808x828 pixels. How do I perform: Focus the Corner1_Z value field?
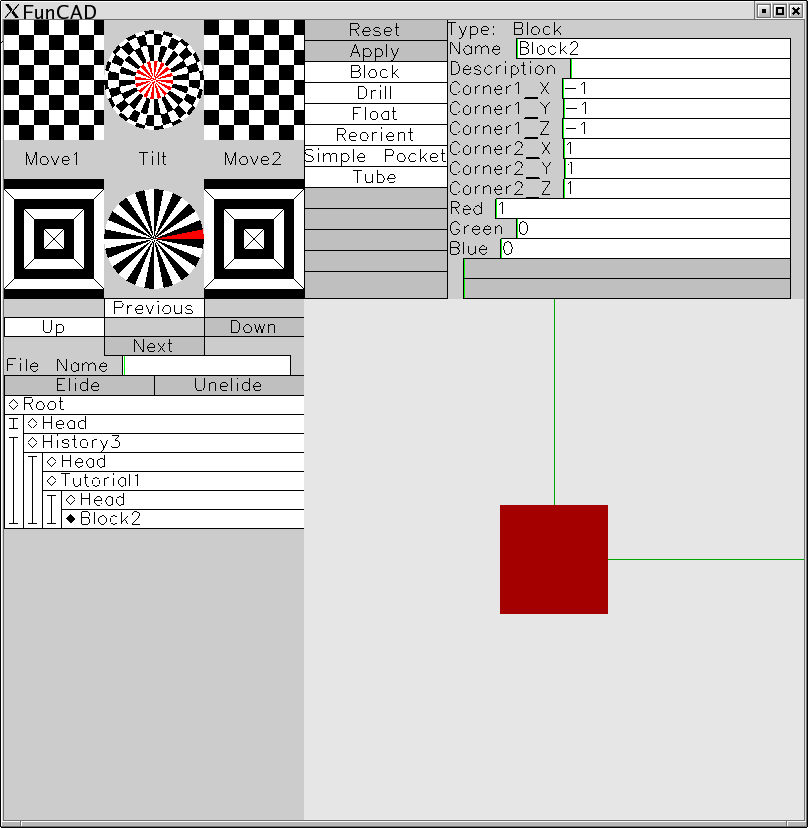point(677,129)
